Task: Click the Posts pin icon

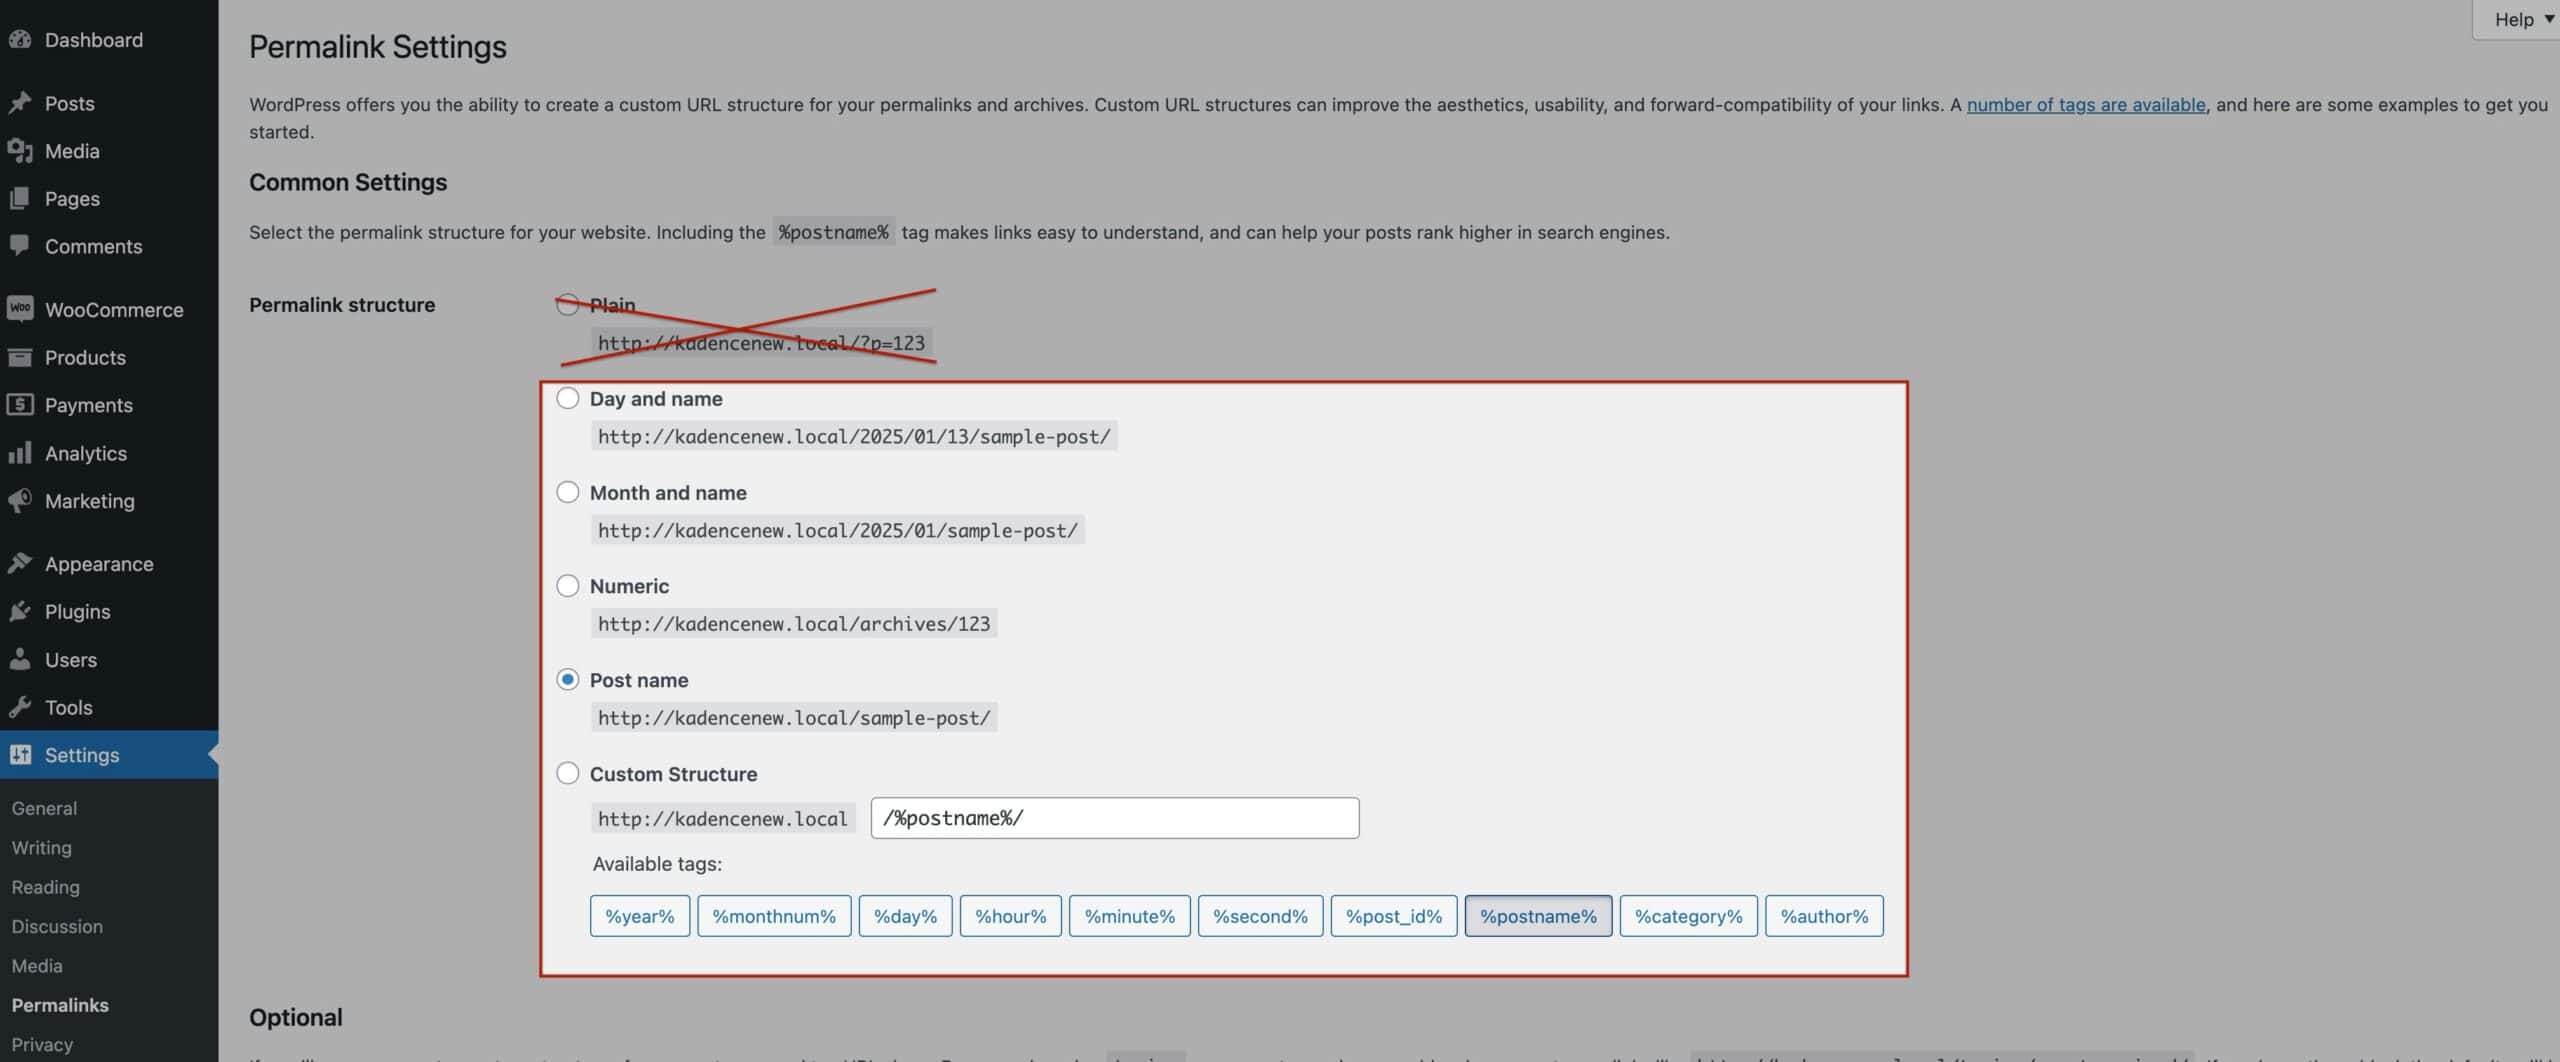Action: (x=20, y=102)
